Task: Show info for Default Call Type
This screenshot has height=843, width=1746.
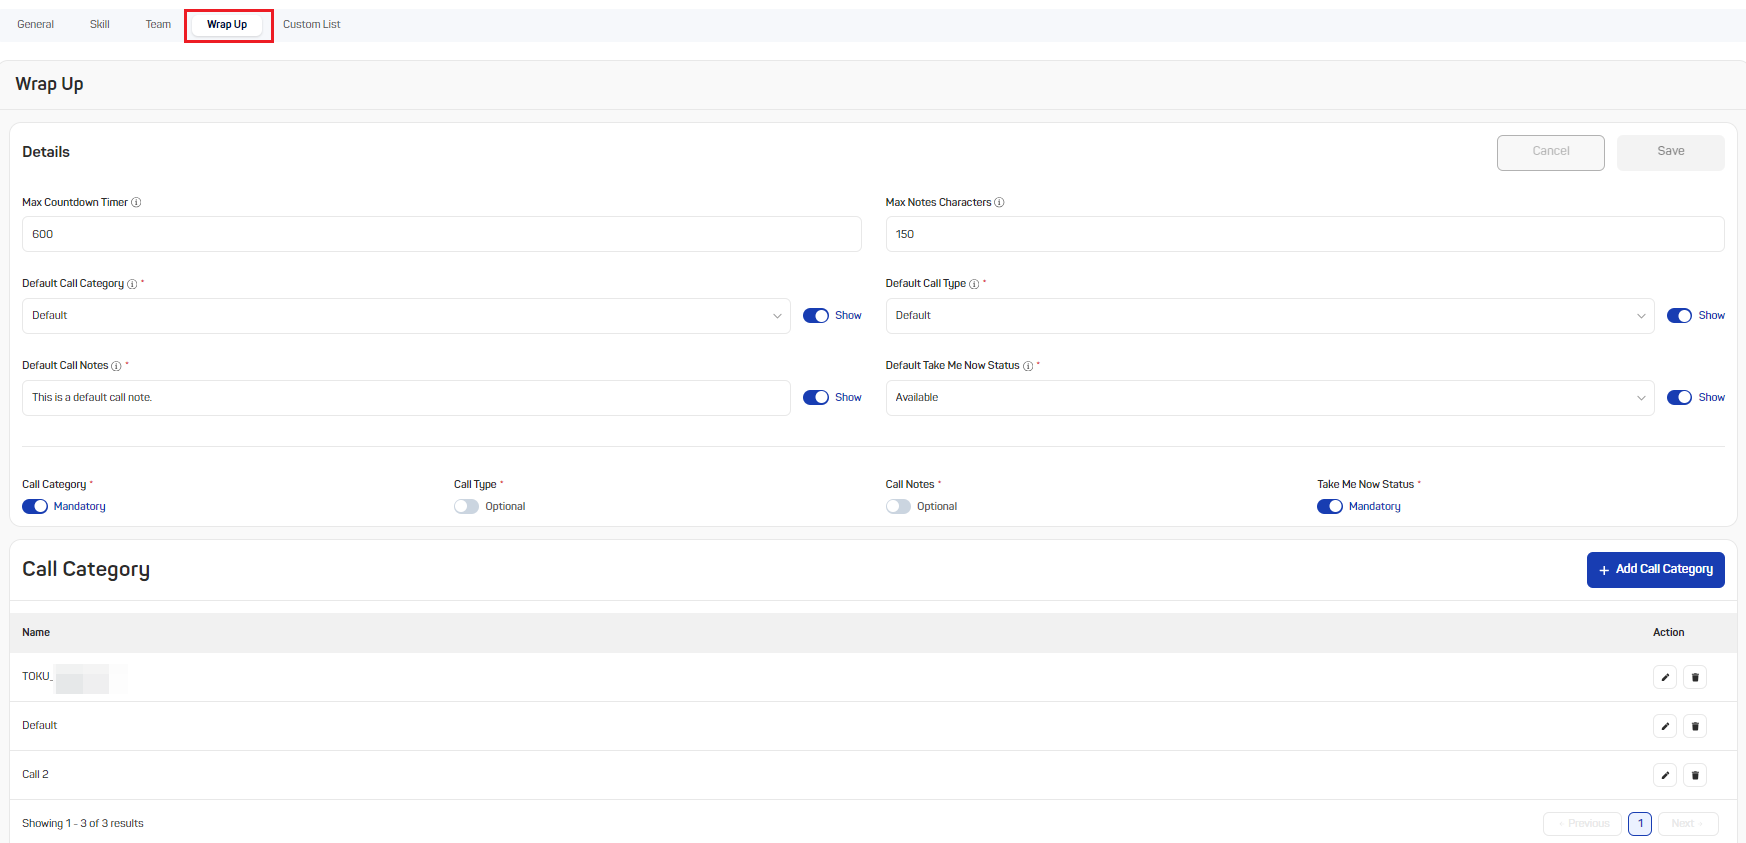Action: 974,284
